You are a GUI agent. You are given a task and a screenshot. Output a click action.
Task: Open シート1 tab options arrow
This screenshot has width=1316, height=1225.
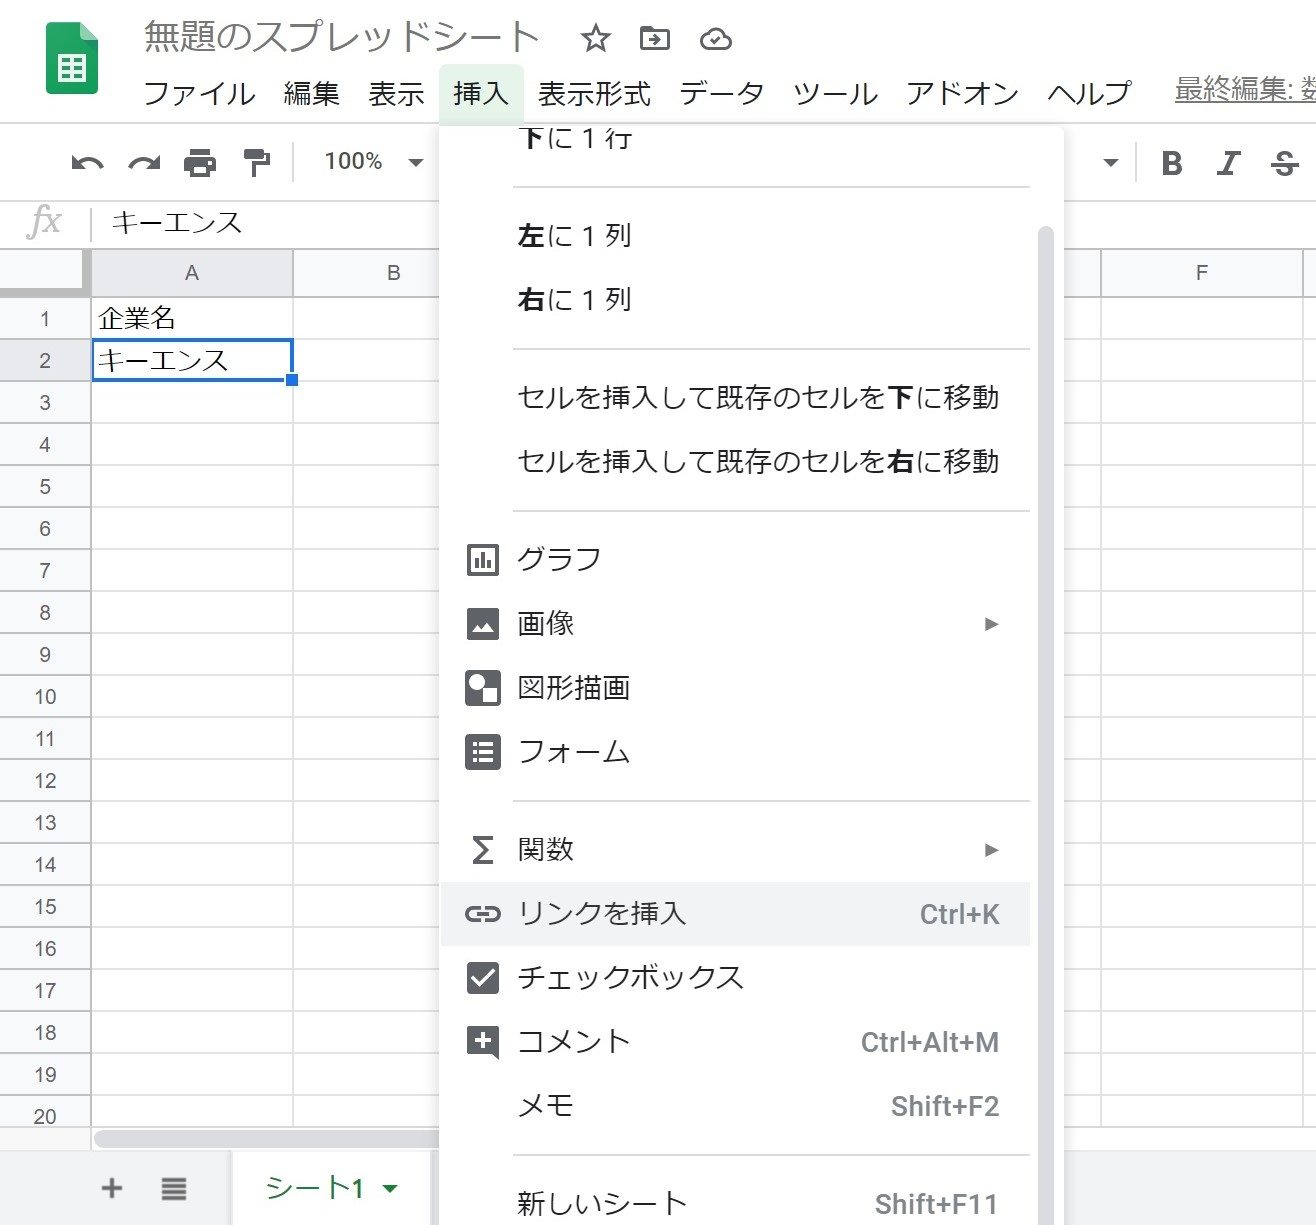pos(391,1189)
